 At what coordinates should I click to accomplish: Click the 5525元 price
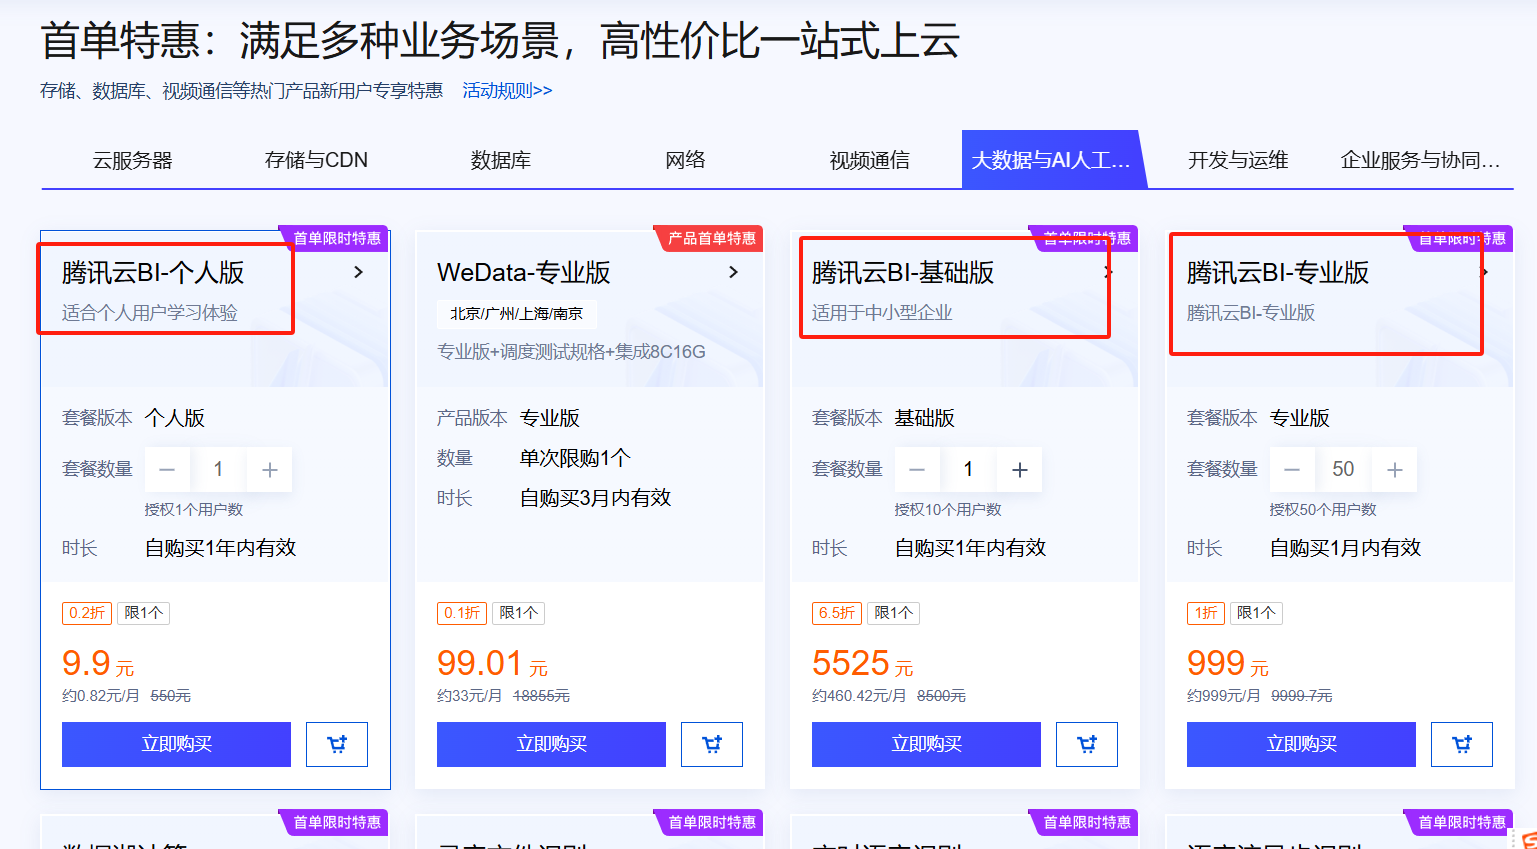click(x=862, y=663)
